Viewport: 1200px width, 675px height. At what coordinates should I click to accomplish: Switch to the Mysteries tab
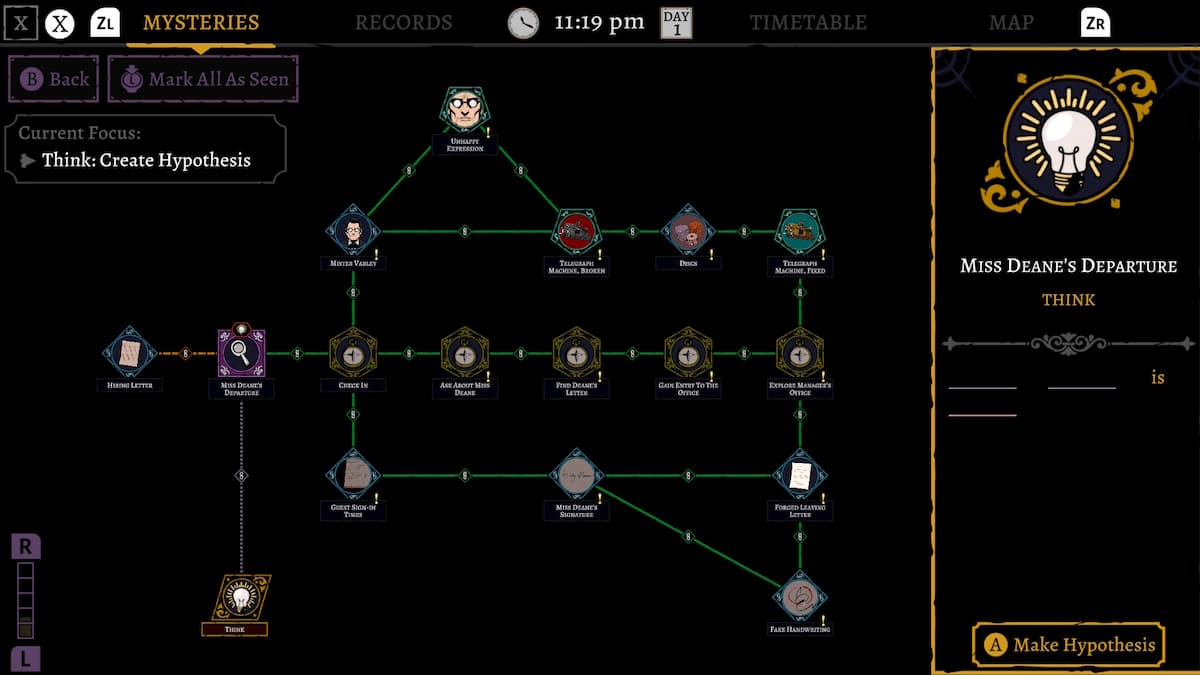click(201, 22)
